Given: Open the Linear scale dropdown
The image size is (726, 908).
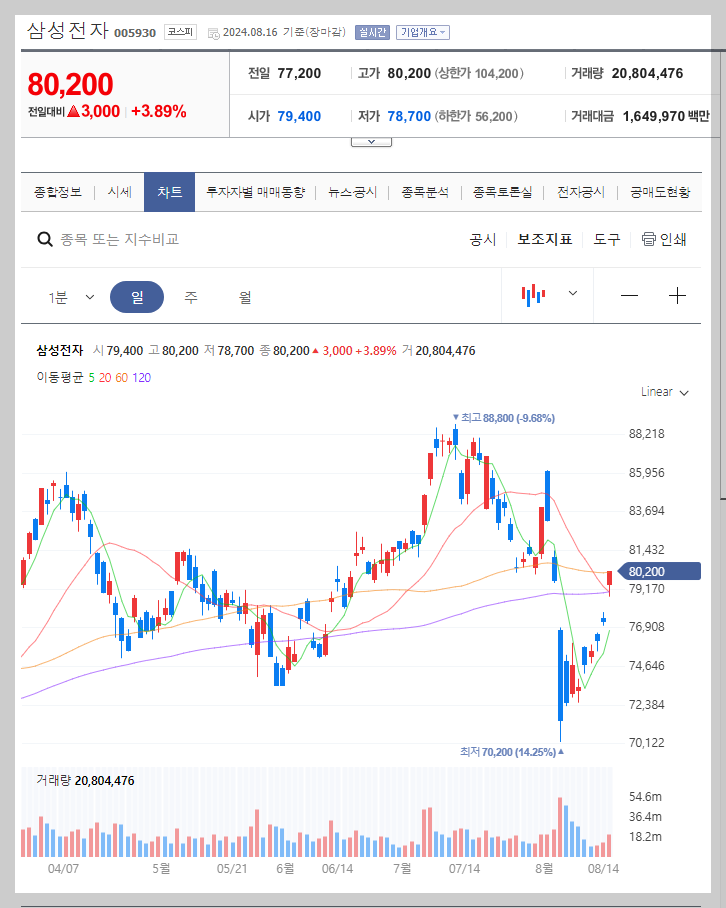Looking at the screenshot, I should 665,392.
